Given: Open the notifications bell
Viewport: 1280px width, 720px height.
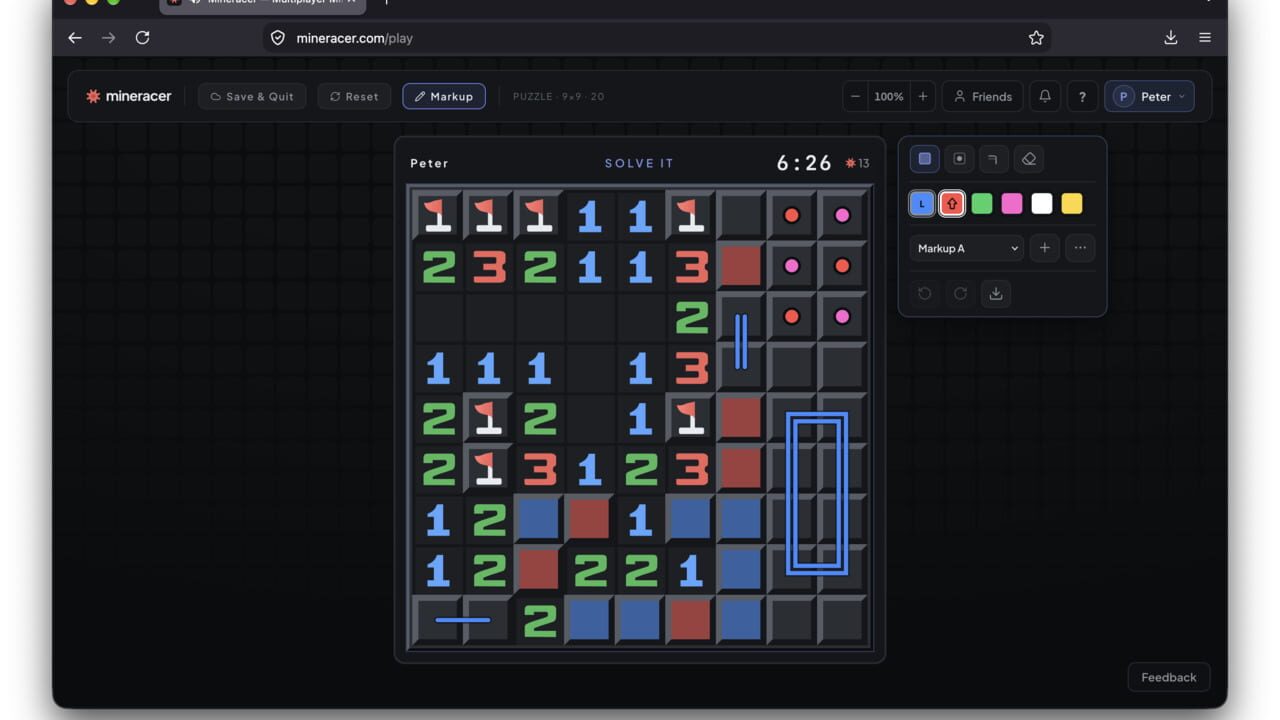Looking at the screenshot, I should [x=1045, y=96].
